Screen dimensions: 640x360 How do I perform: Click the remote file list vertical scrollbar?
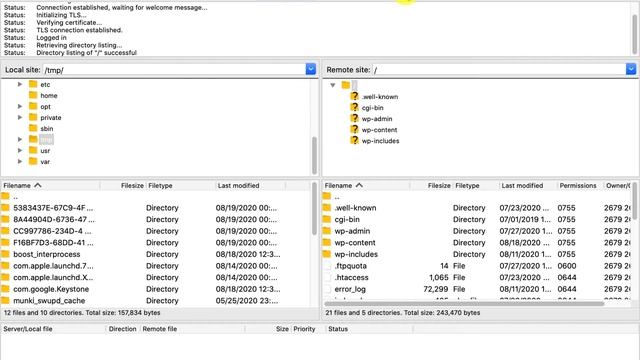click(635, 200)
